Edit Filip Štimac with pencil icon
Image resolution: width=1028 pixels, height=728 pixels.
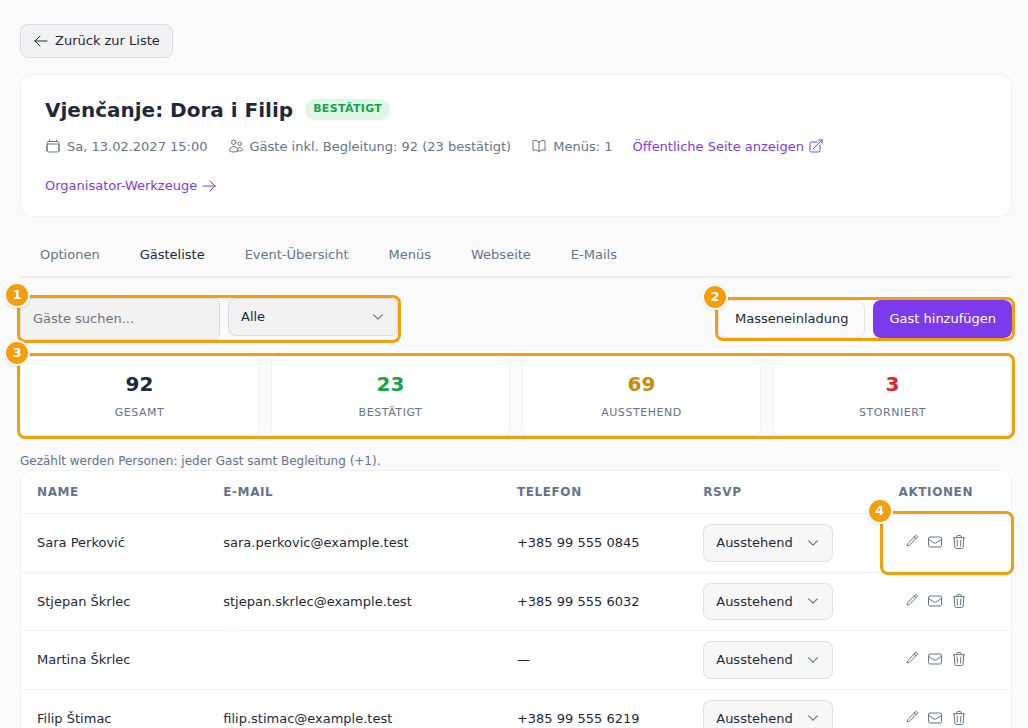(912, 718)
